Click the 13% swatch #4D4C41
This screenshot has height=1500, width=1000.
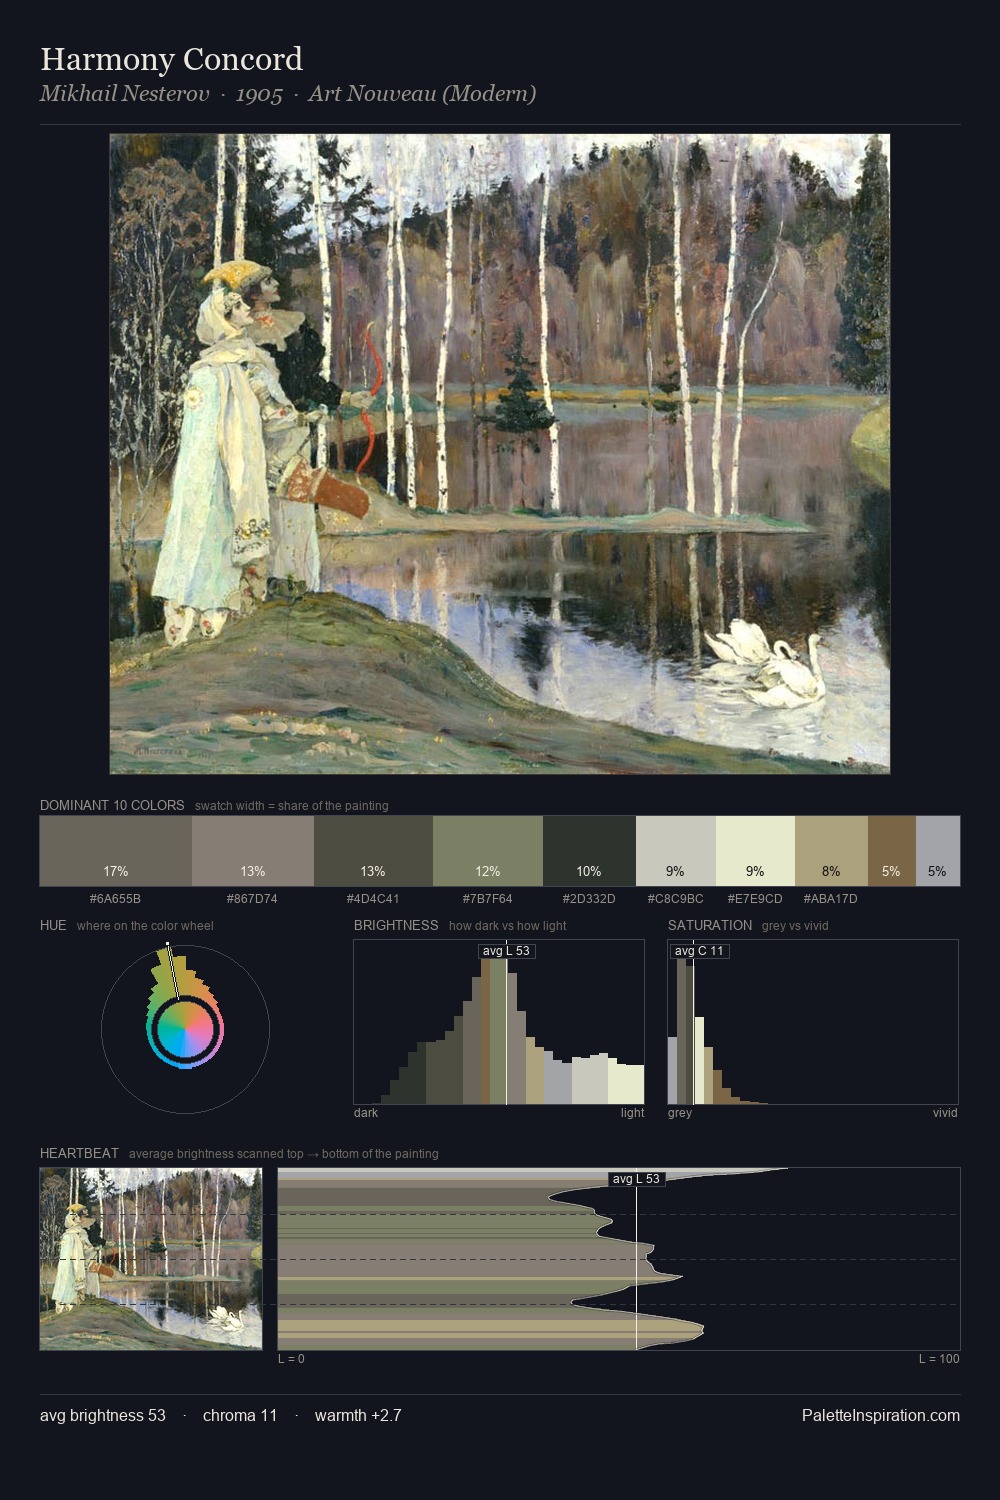373,851
